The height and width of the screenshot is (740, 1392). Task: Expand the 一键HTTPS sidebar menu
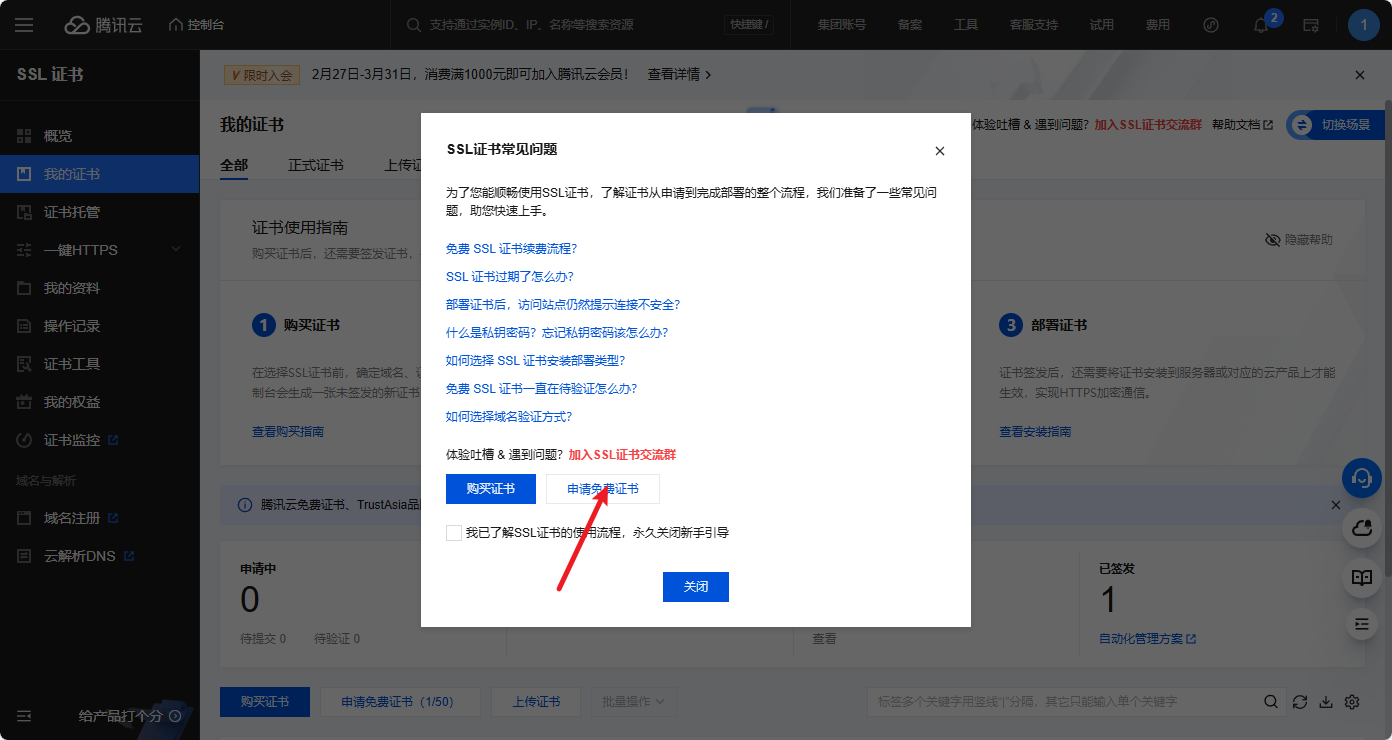(100, 250)
